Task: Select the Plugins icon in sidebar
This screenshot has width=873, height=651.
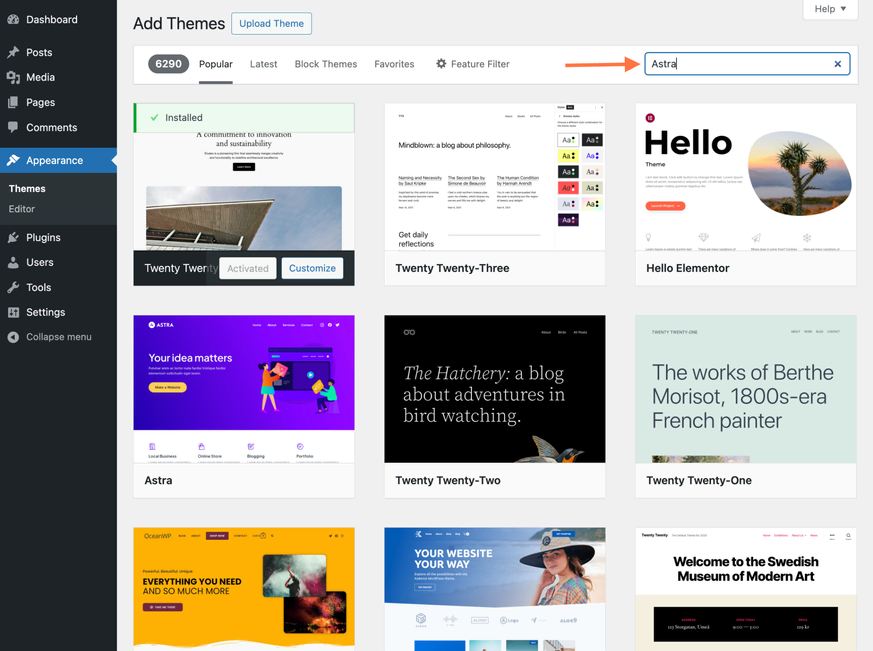Action: pos(13,237)
